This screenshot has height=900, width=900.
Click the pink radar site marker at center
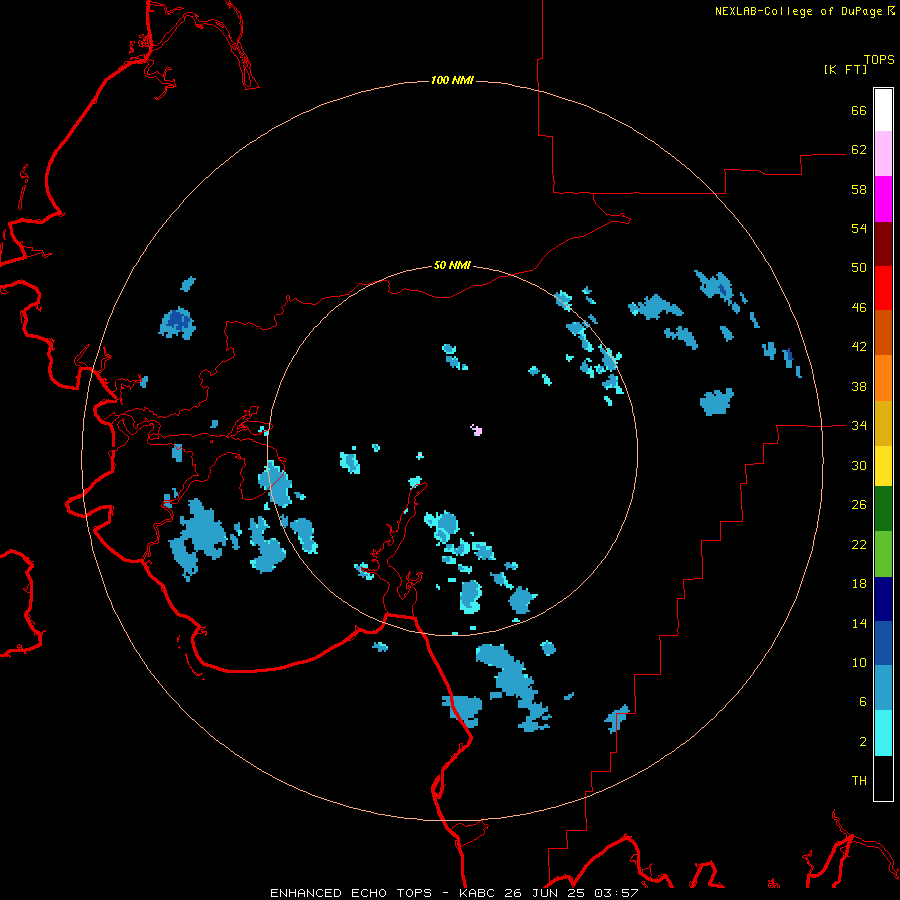click(x=477, y=430)
